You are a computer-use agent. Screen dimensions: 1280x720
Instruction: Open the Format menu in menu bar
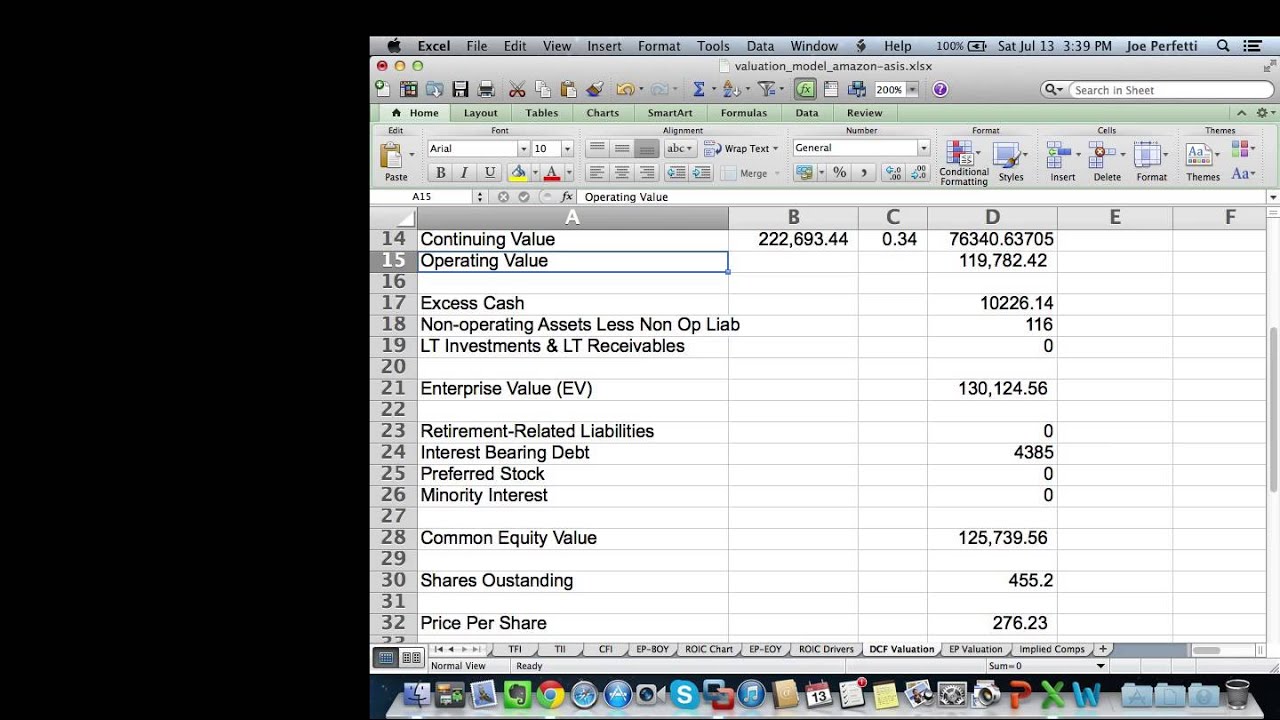click(659, 46)
